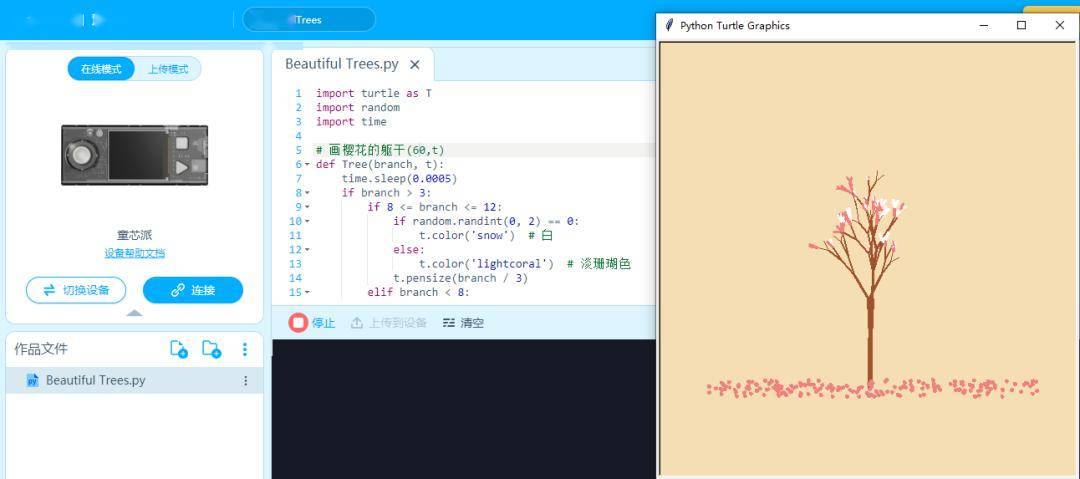The image size is (1080, 479).
Task: Click the clear console (清空) icon
Action: [x=449, y=323]
